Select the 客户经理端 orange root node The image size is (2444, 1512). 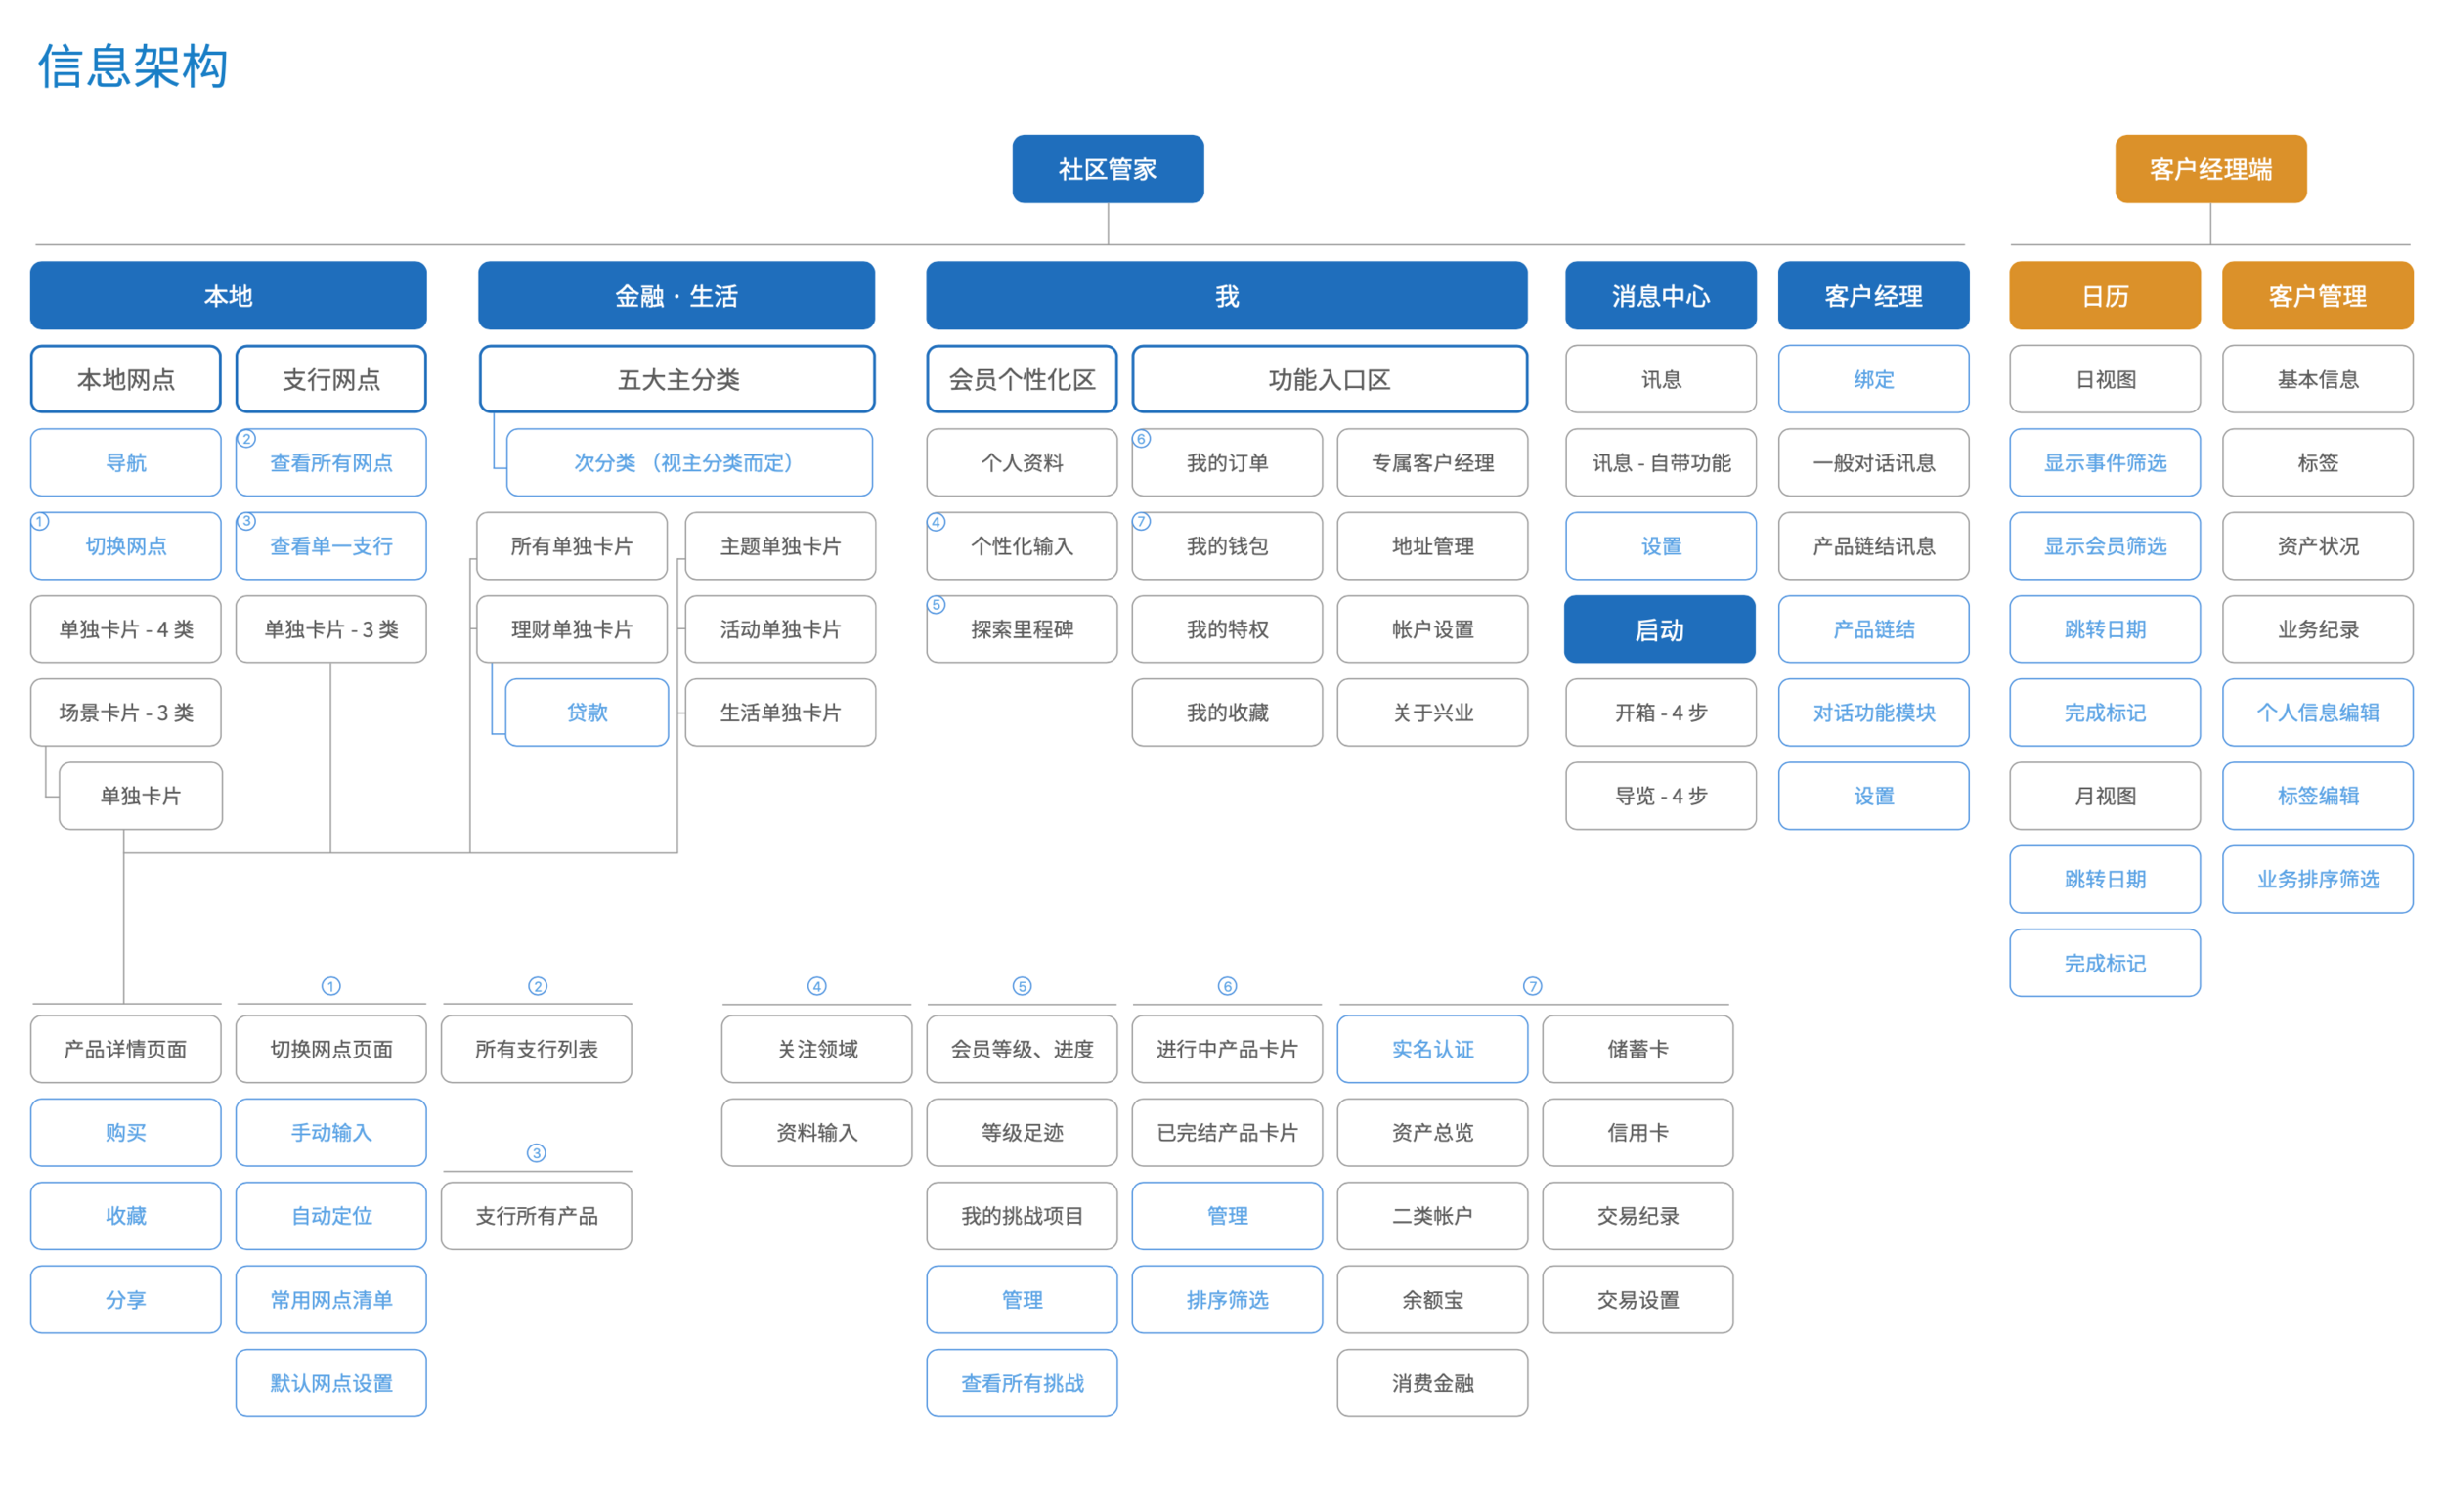(2210, 169)
